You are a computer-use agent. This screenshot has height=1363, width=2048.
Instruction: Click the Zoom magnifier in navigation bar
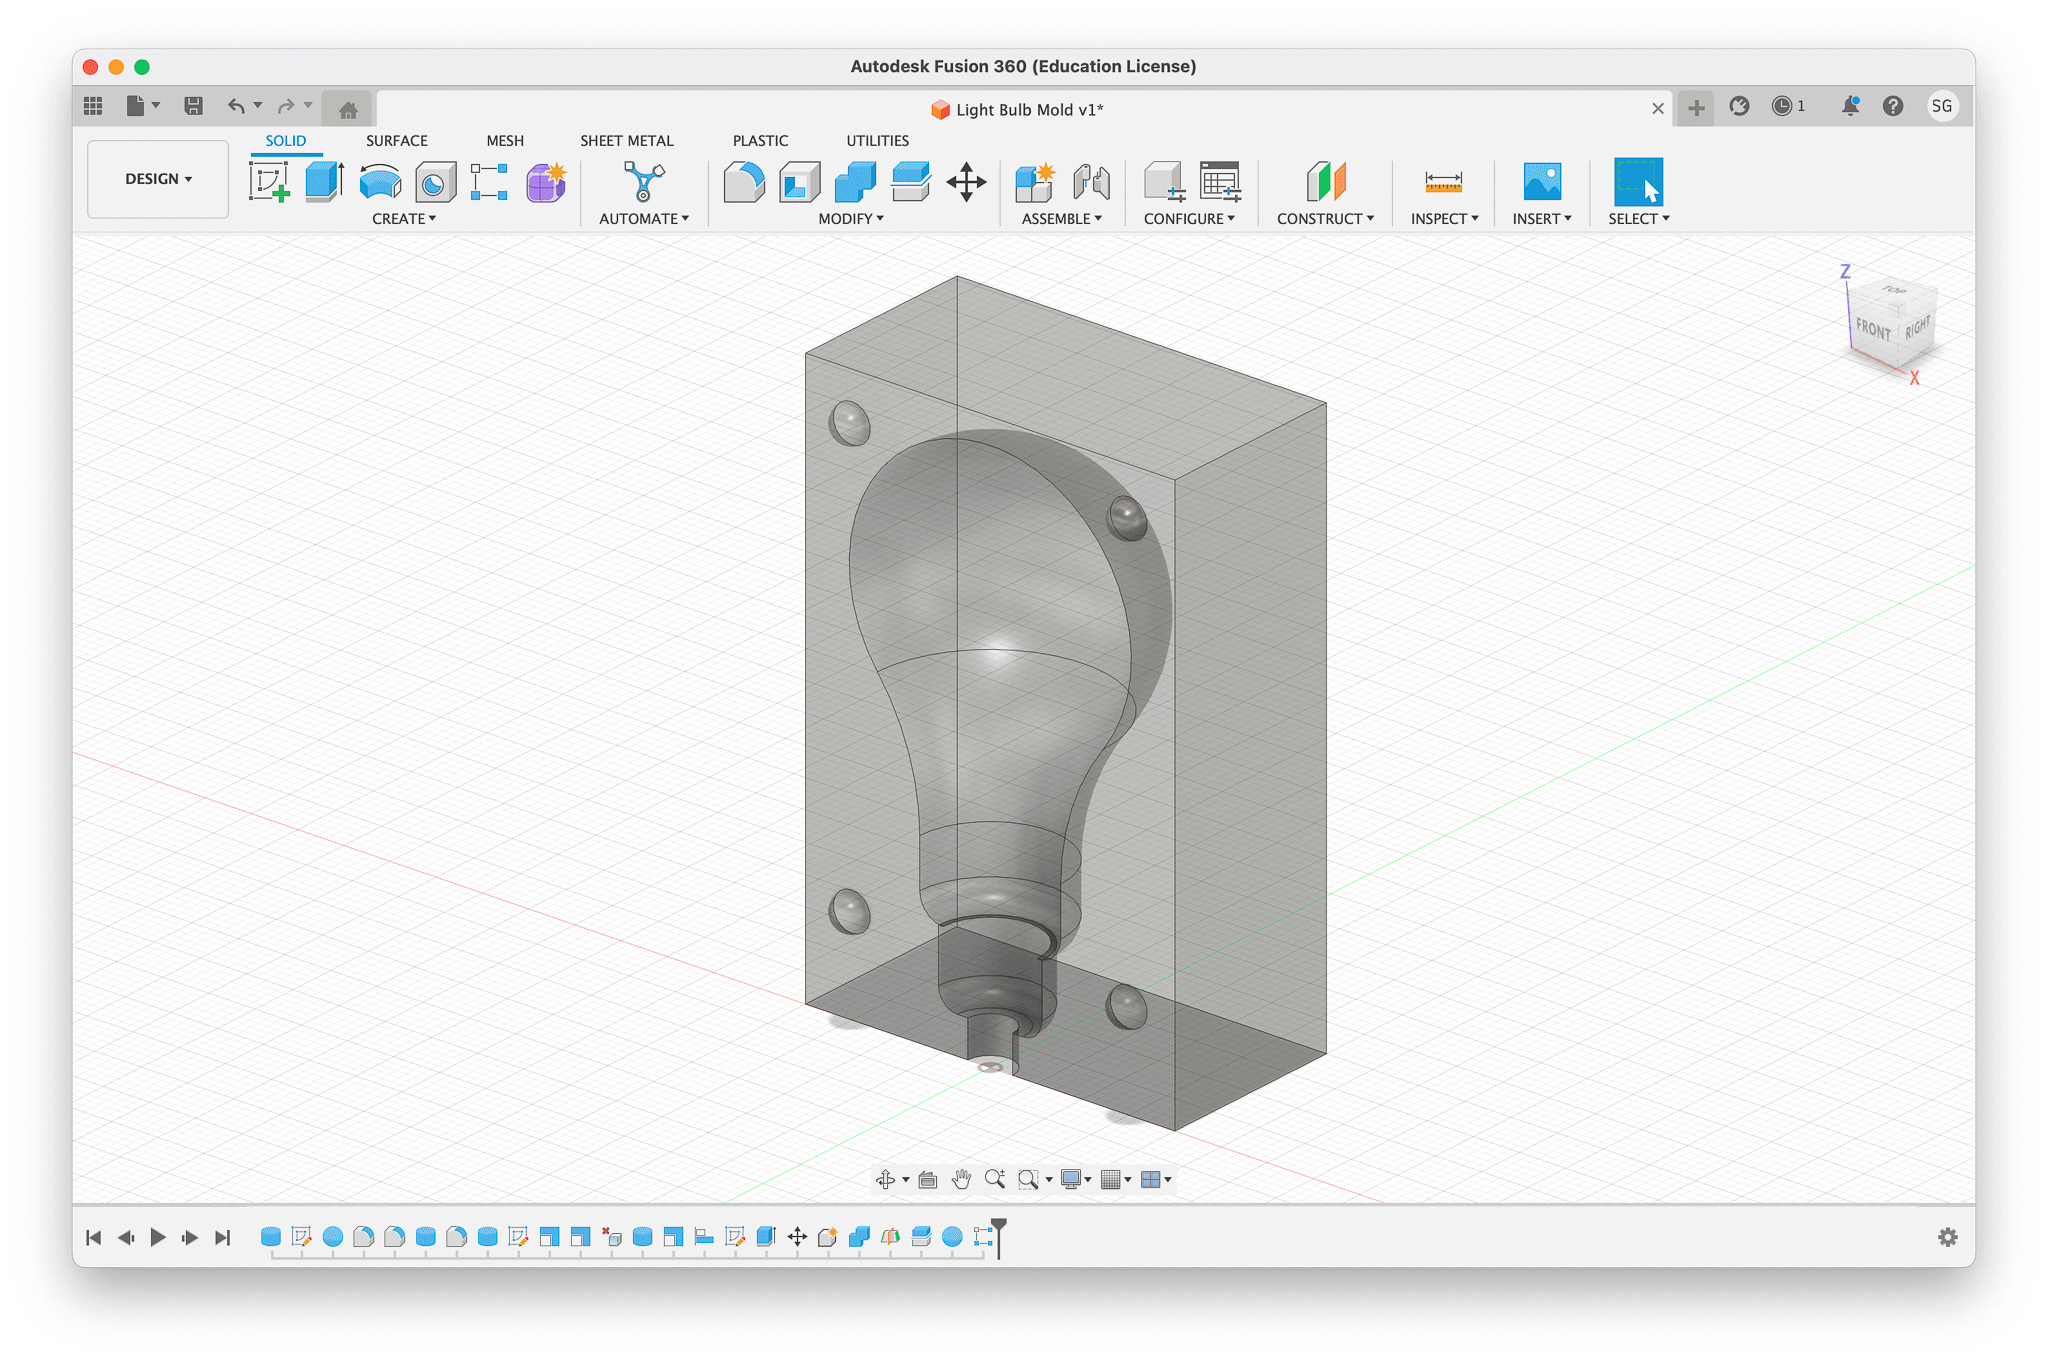pyautogui.click(x=994, y=1180)
